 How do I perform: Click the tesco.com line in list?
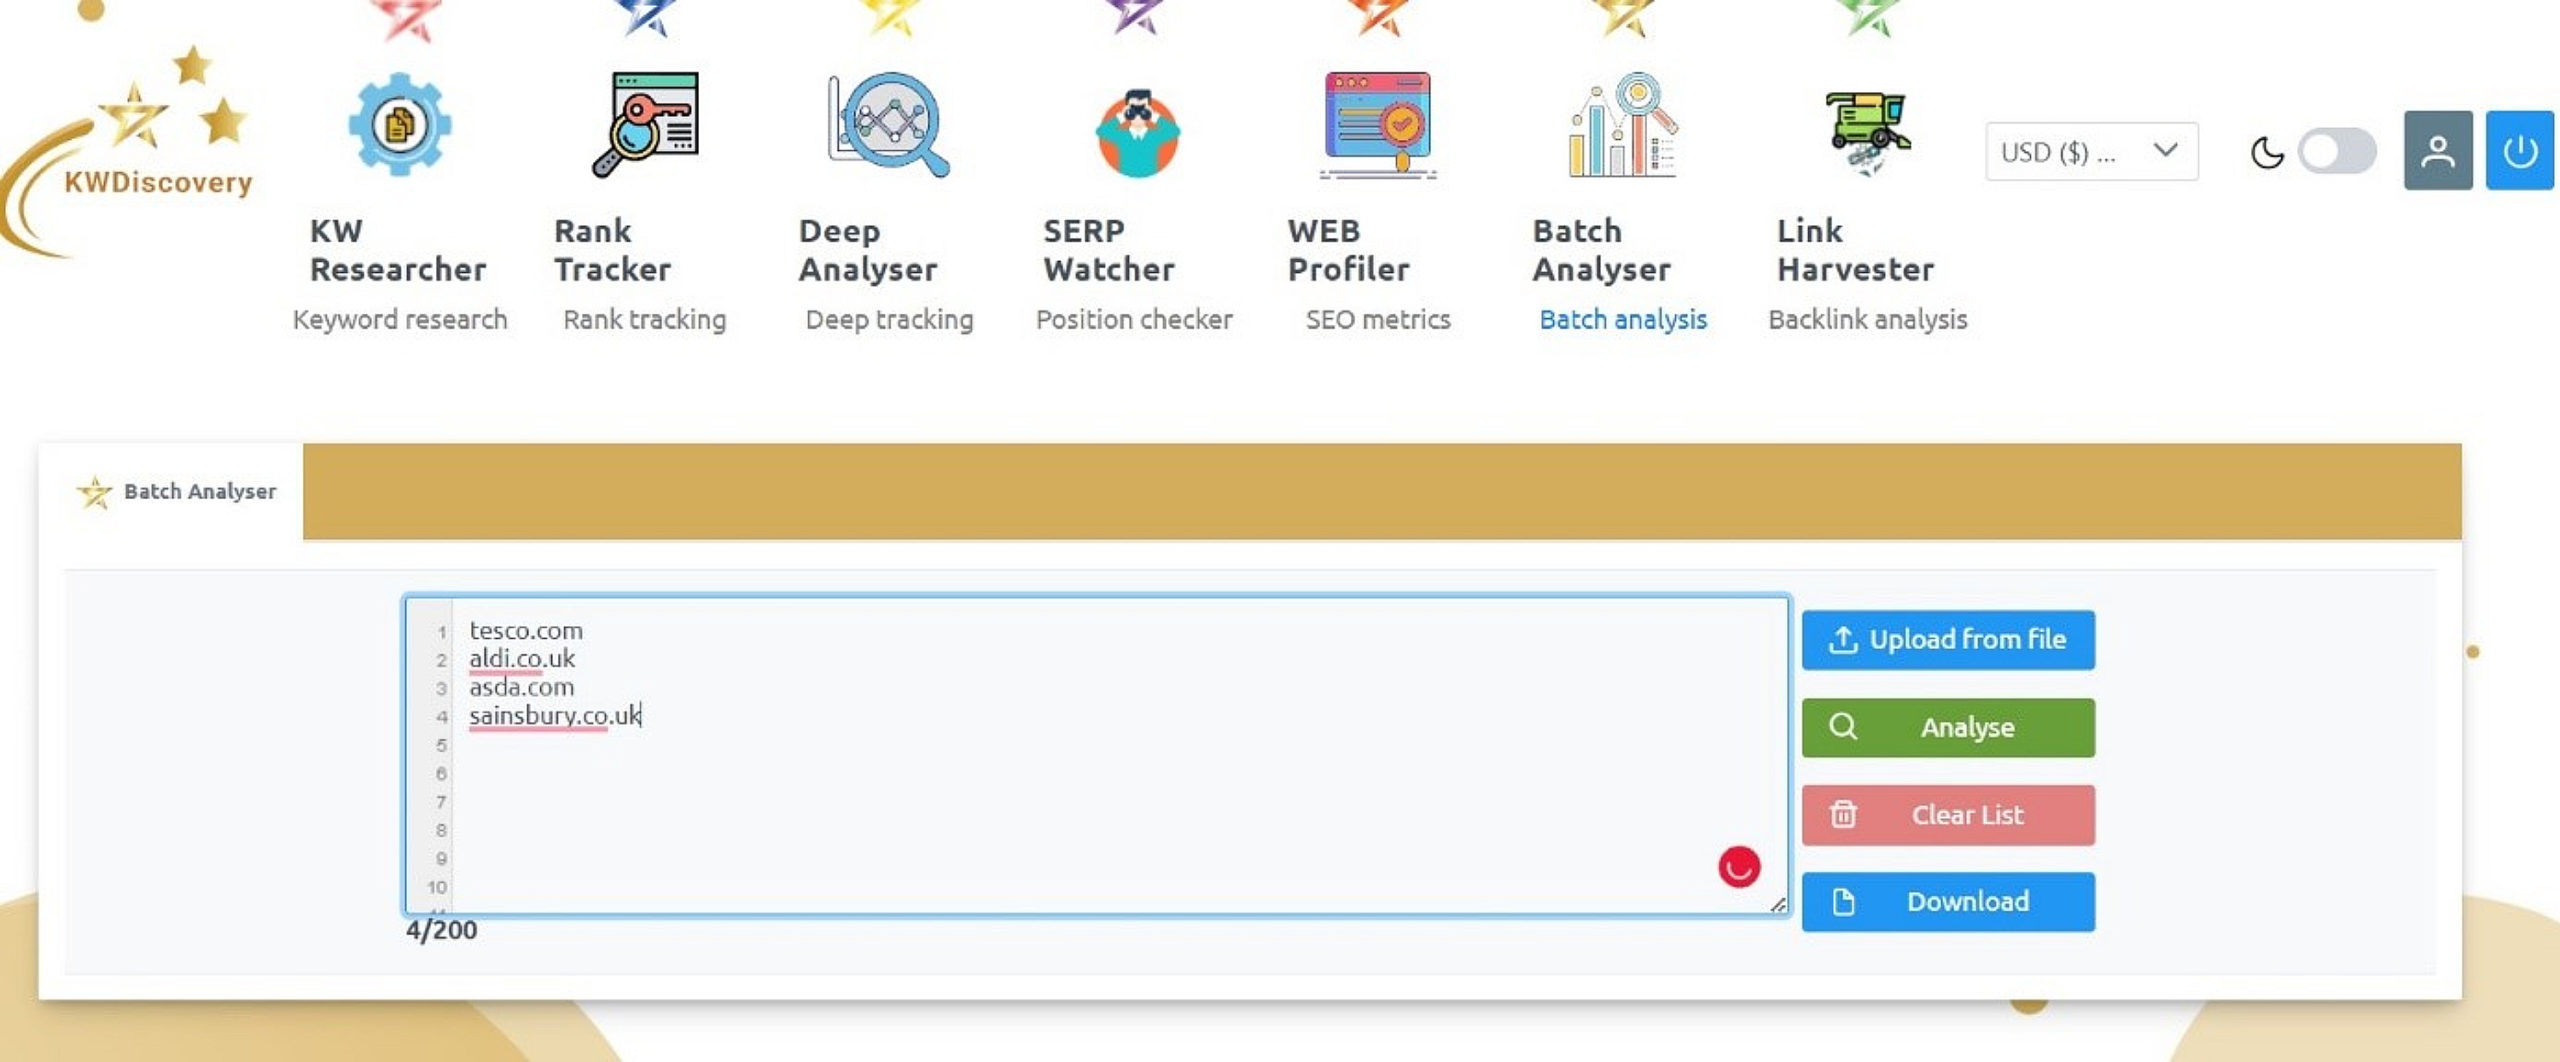(x=526, y=631)
